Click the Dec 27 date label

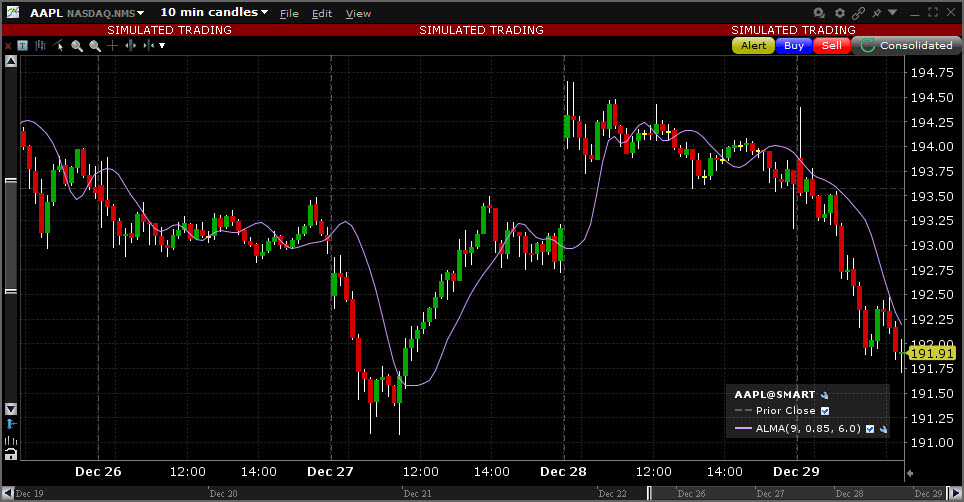click(x=330, y=472)
